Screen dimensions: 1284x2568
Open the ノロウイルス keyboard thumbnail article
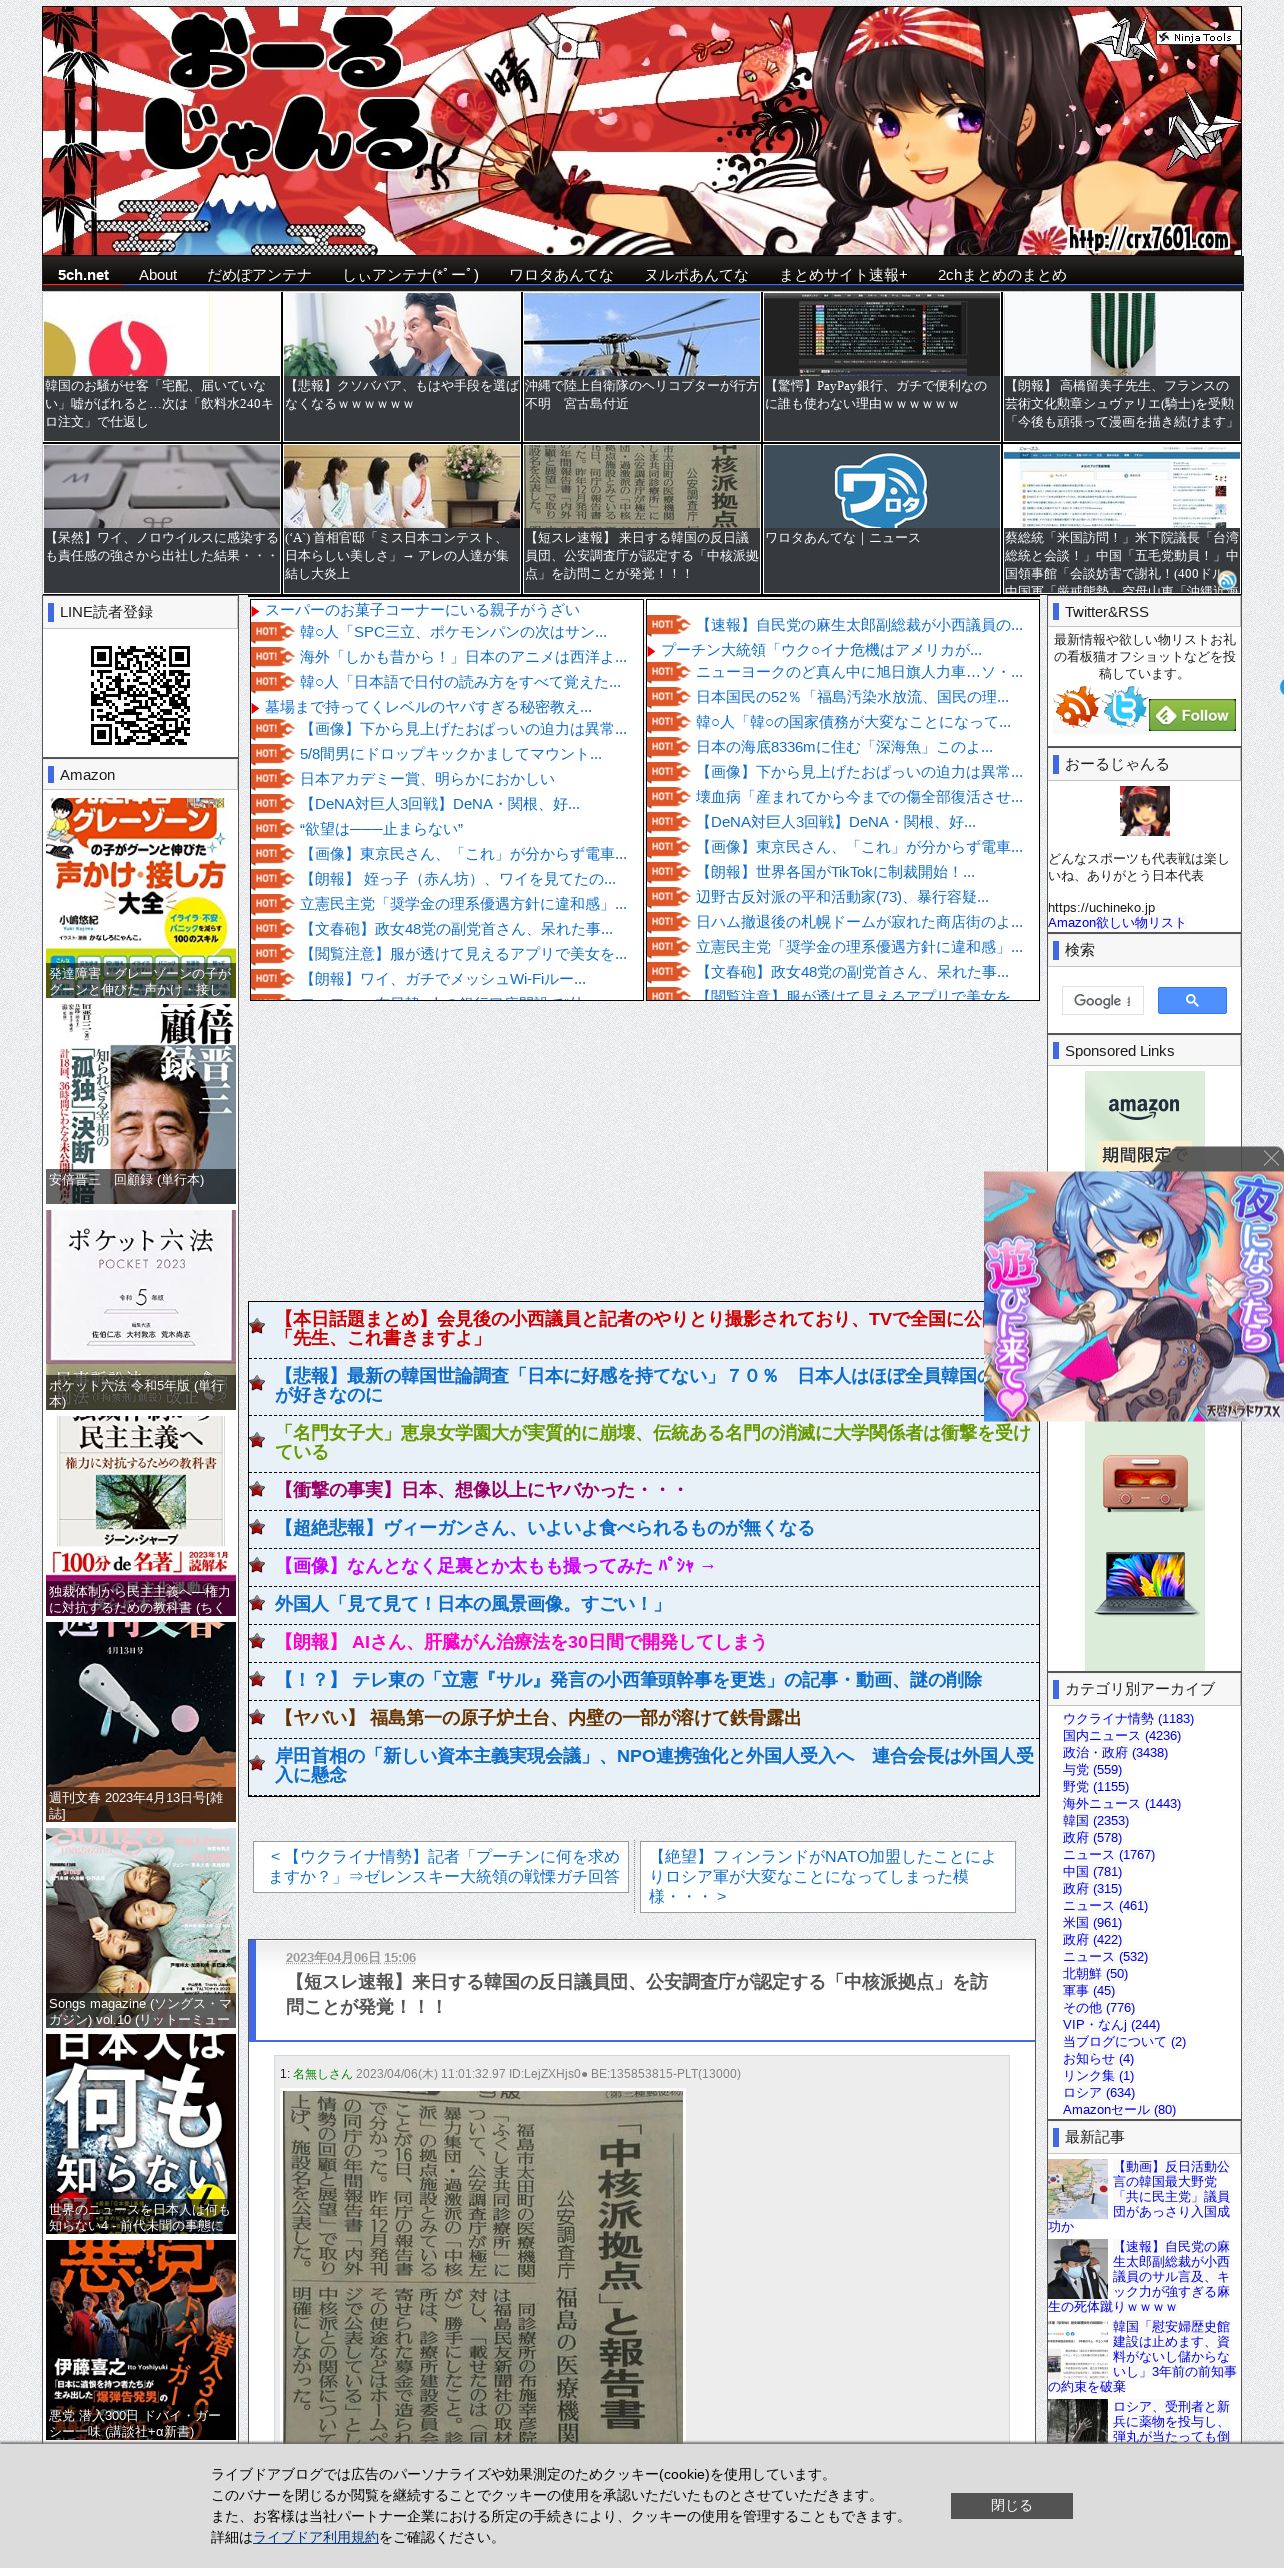162,518
